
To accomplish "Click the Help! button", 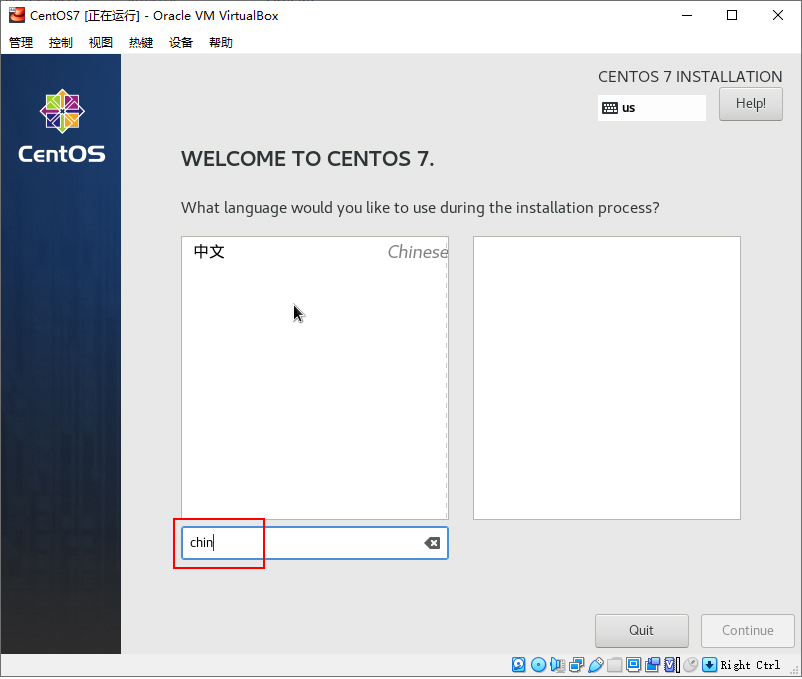I will [750, 103].
